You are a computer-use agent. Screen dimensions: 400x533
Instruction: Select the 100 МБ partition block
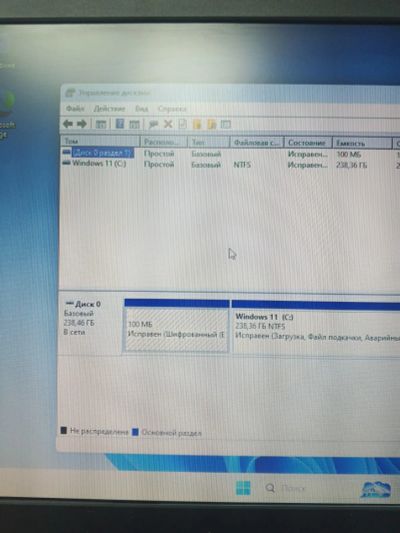pos(176,326)
